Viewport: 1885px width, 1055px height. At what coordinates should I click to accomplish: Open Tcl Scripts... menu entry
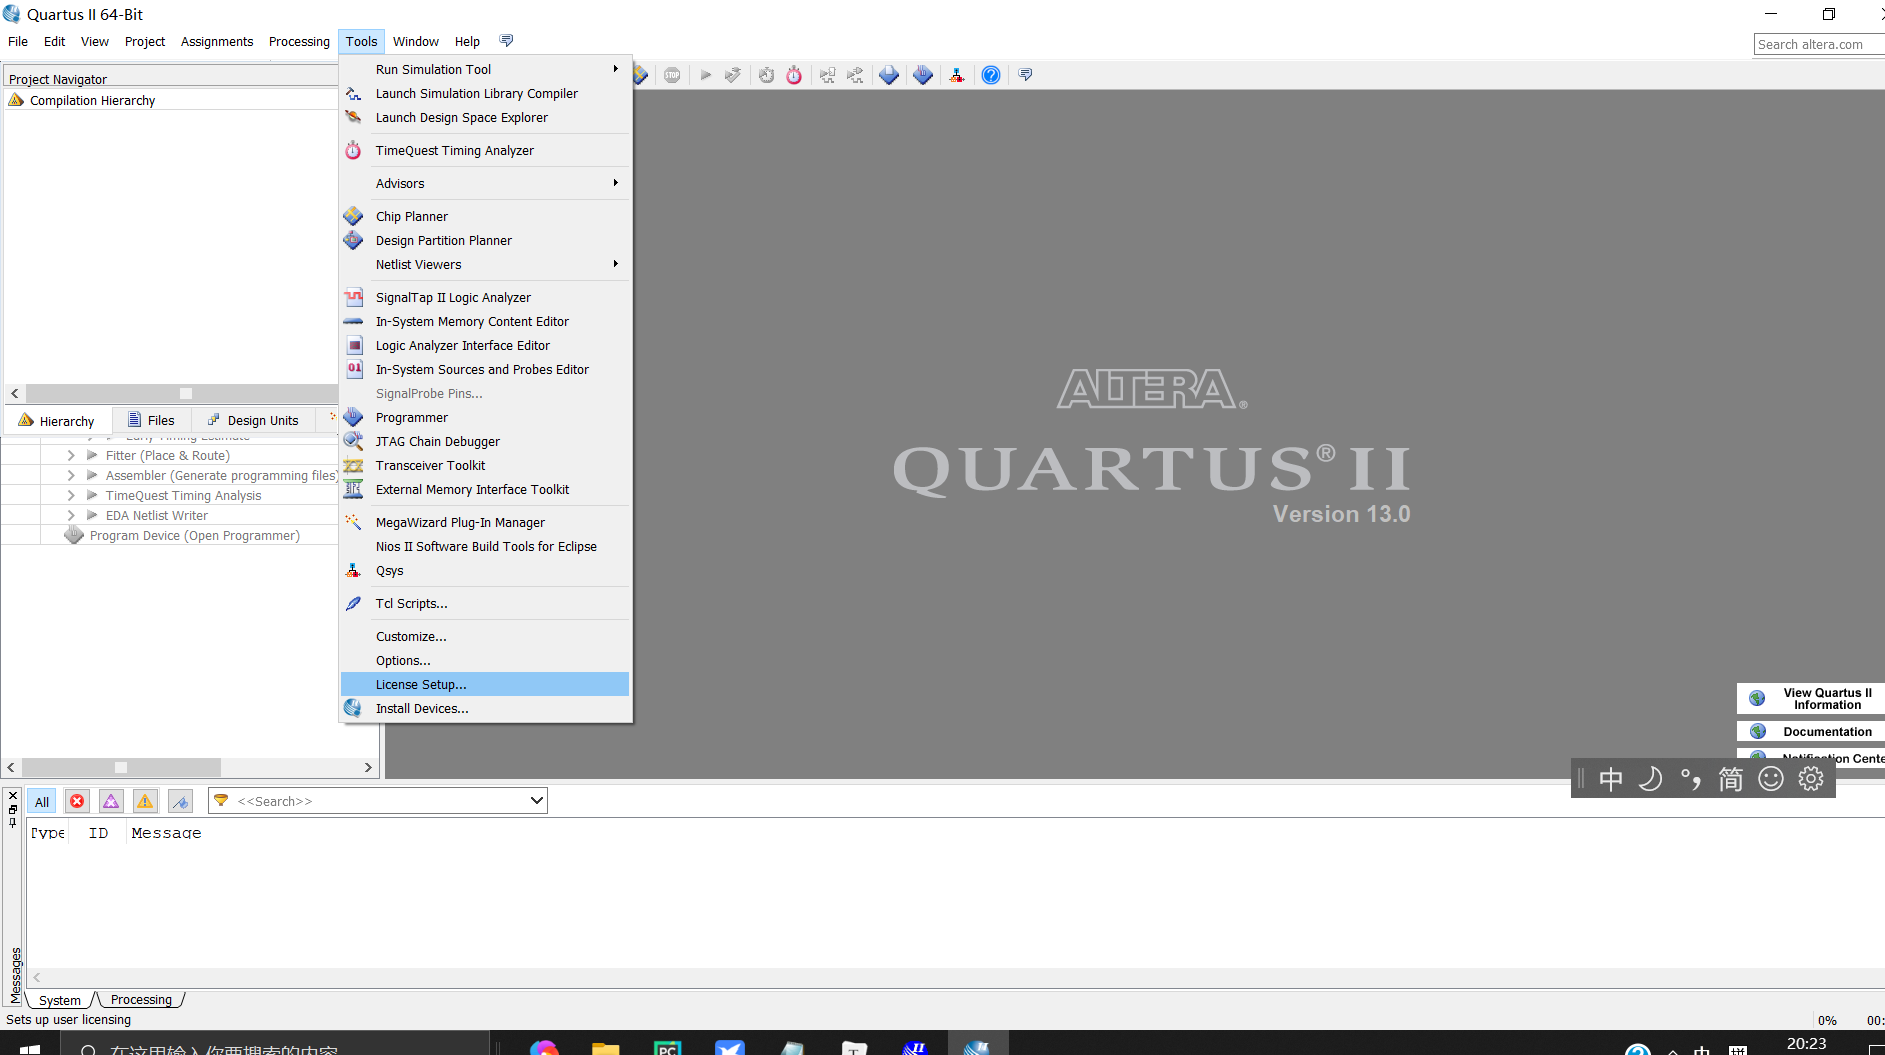485,604
